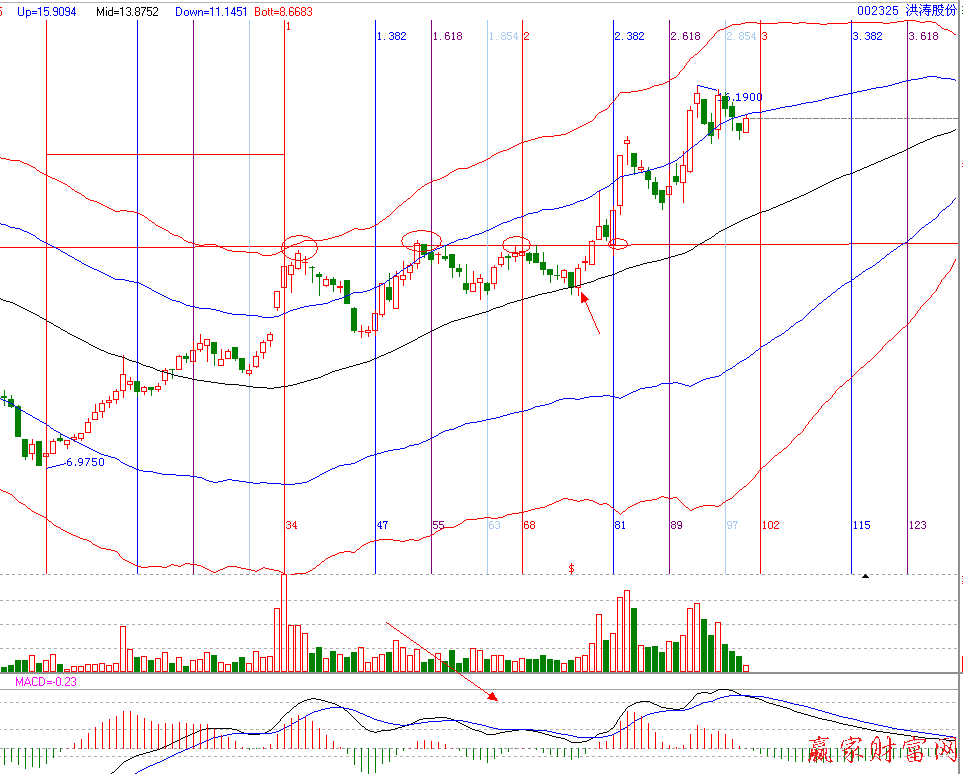Click the red arrowhead in MACD panel
This screenshot has height=774, width=963.
coord(491,695)
